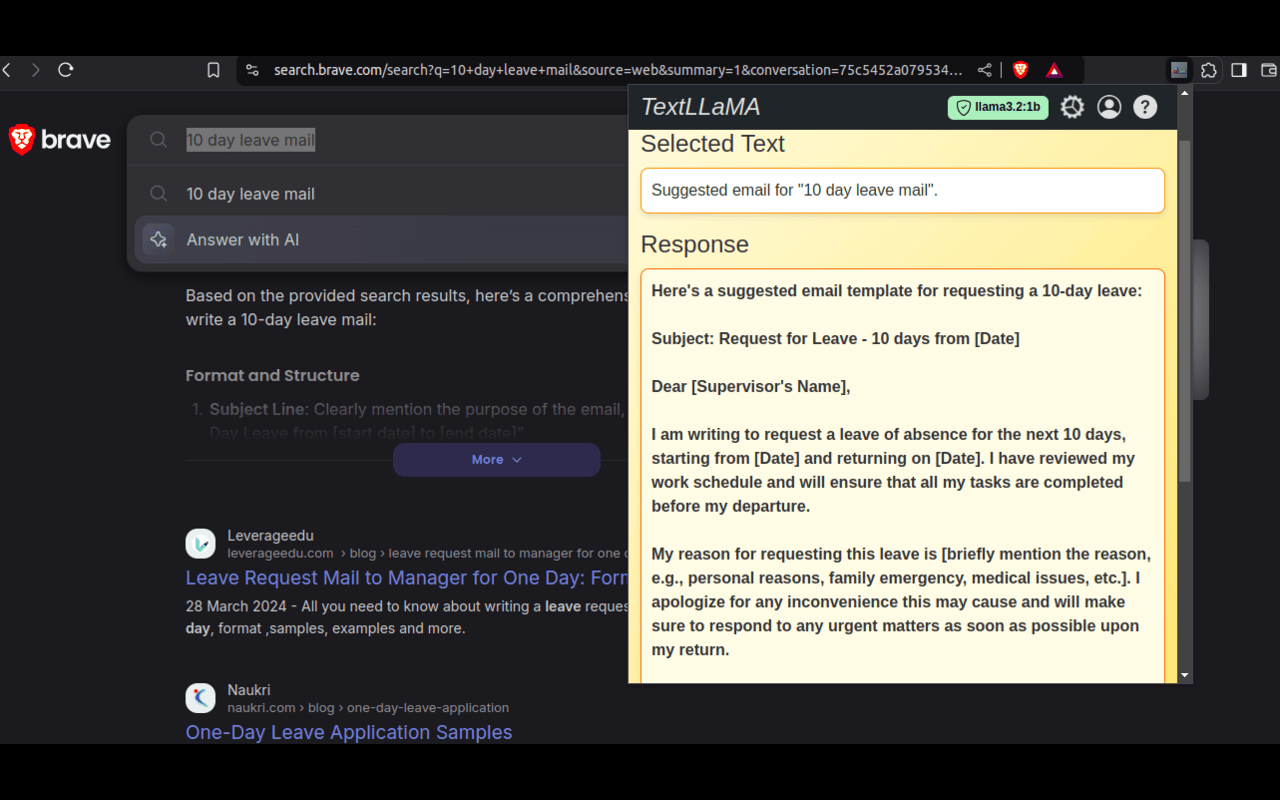Open Brave Rewards triangle icon
Screen dimensions: 1280x800
click(x=1053, y=70)
